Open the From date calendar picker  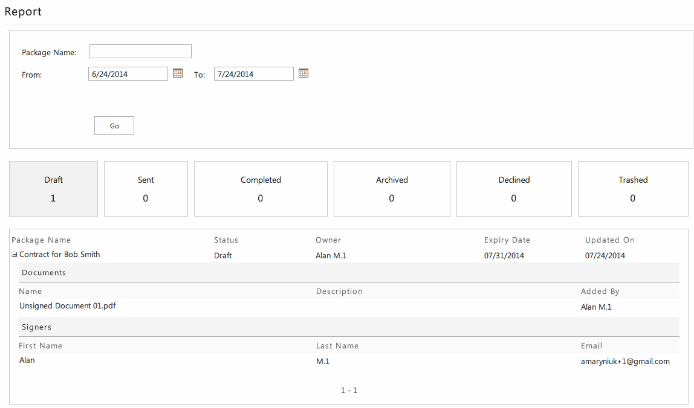click(178, 73)
